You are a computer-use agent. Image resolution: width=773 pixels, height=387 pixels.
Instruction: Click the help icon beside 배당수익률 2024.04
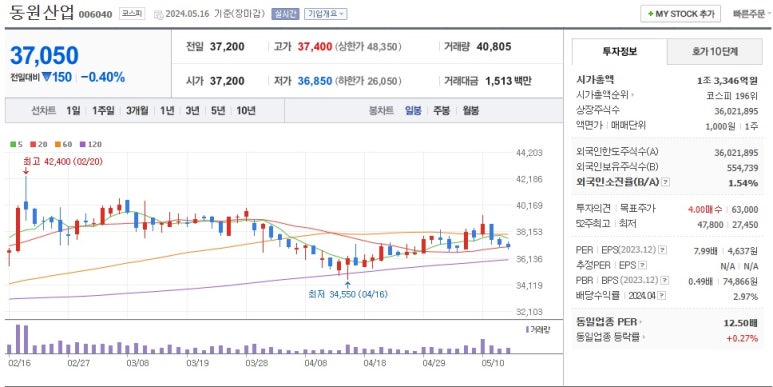click(662, 296)
